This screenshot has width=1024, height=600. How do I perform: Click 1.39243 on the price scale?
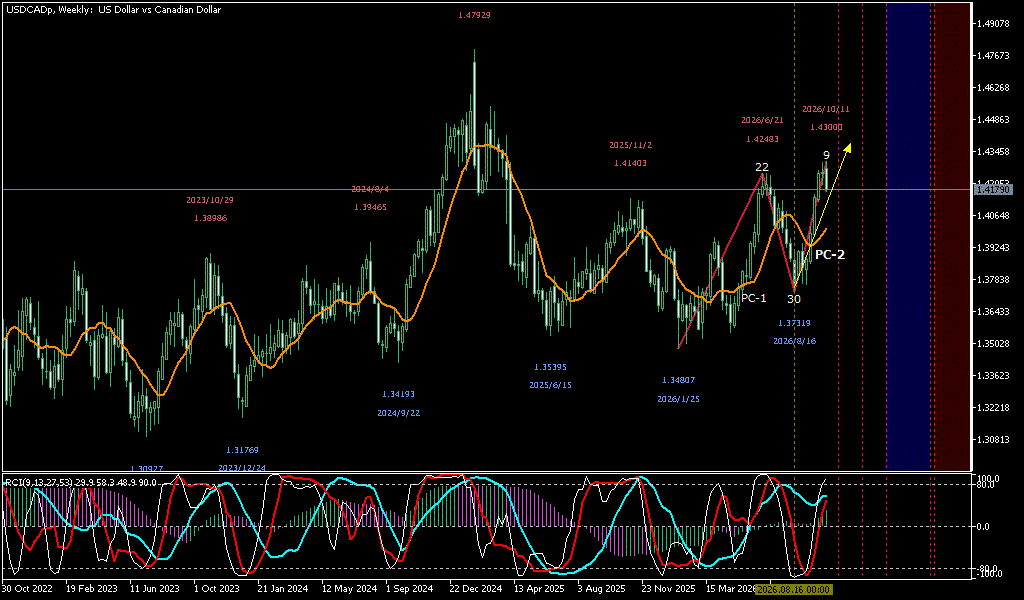[x=993, y=247]
